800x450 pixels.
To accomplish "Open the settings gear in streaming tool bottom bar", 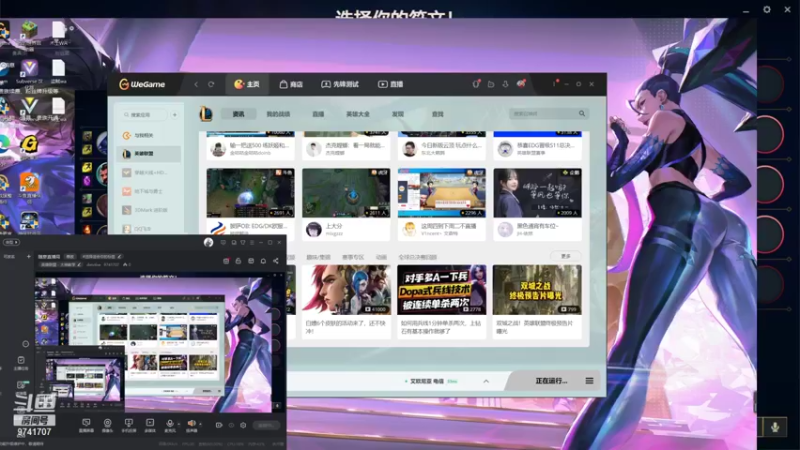I will (x=243, y=425).
